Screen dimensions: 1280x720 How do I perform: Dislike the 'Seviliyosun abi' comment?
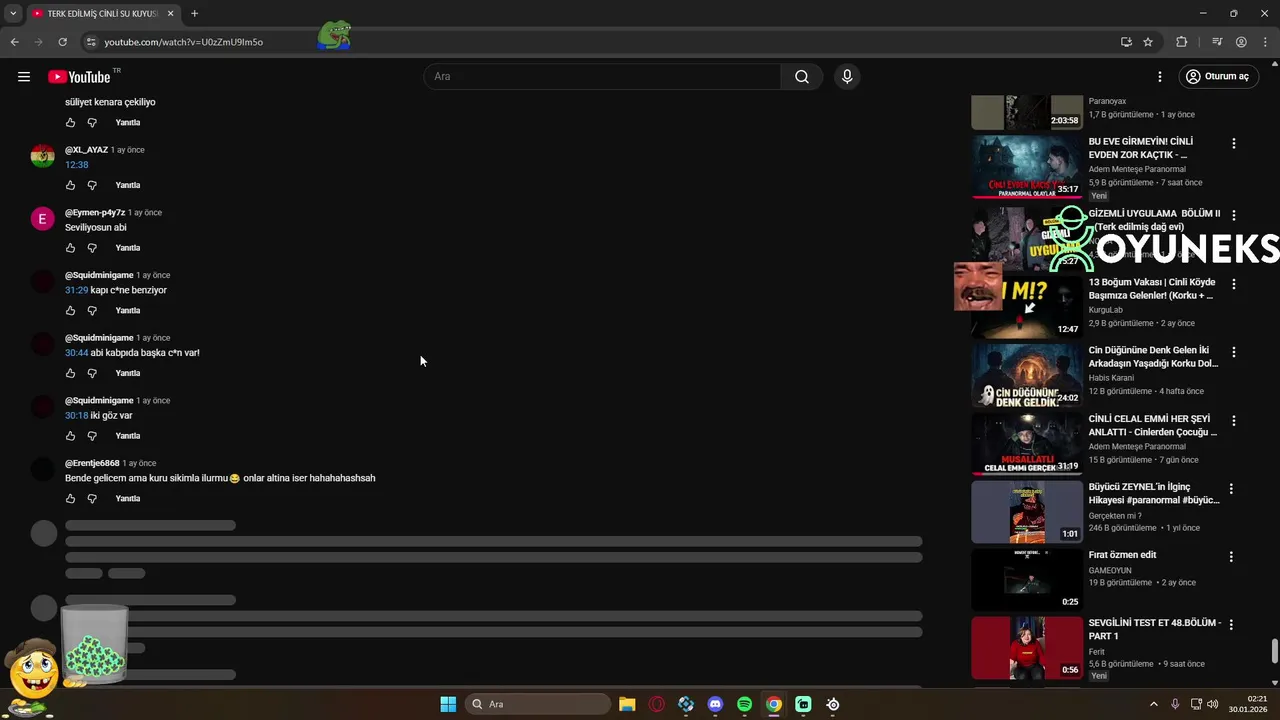92,248
